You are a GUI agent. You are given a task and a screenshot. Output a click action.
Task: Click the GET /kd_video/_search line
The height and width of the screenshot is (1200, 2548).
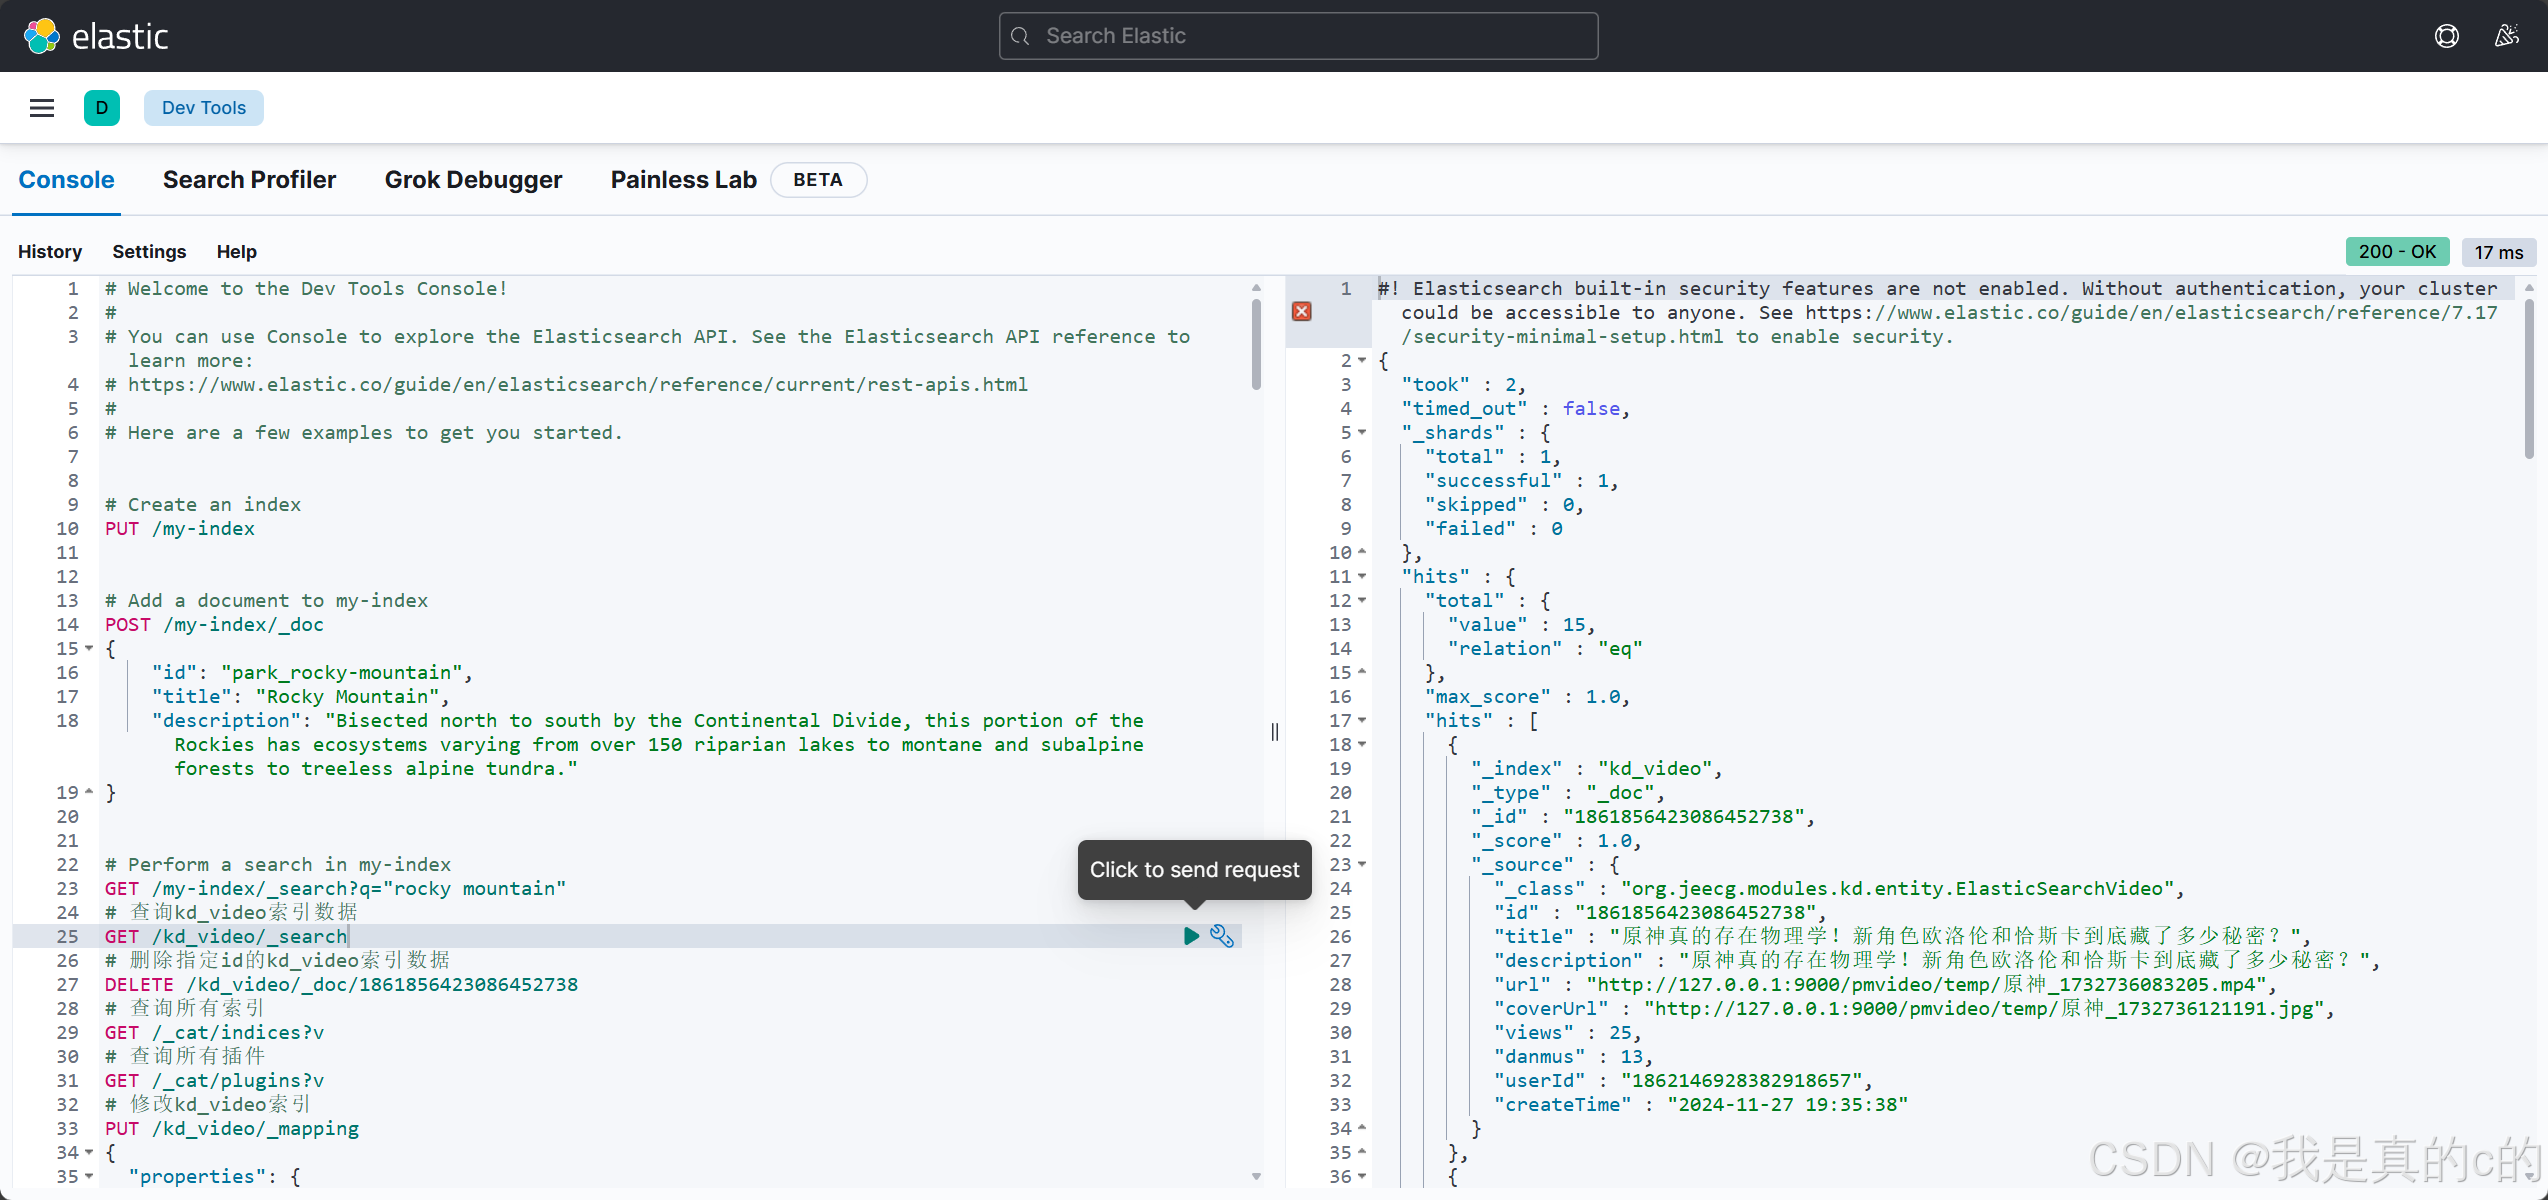pyautogui.click(x=226, y=937)
